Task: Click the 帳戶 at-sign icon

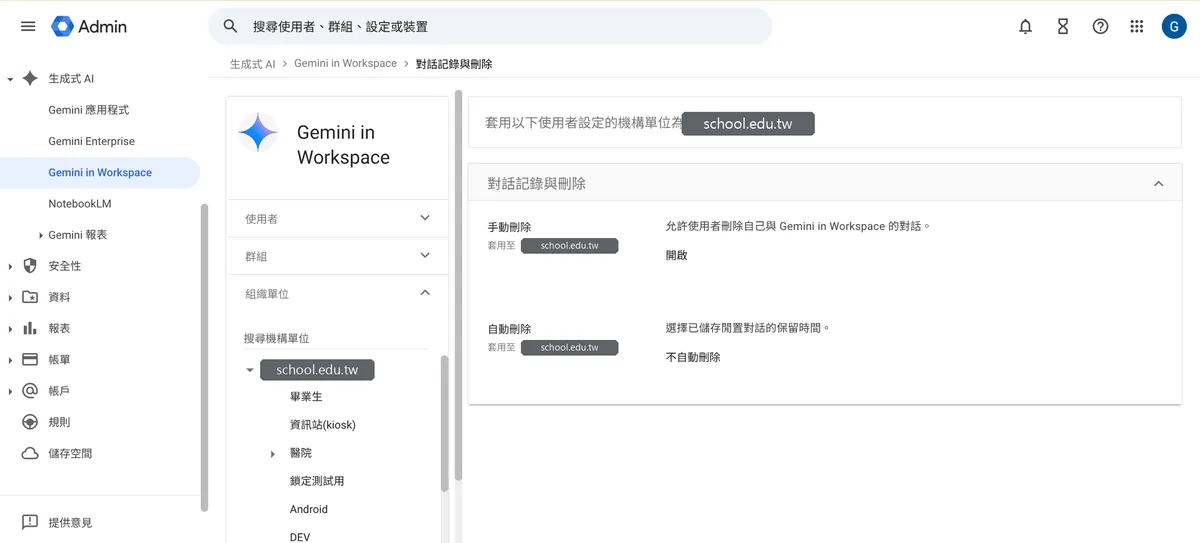Action: [x=30, y=390]
